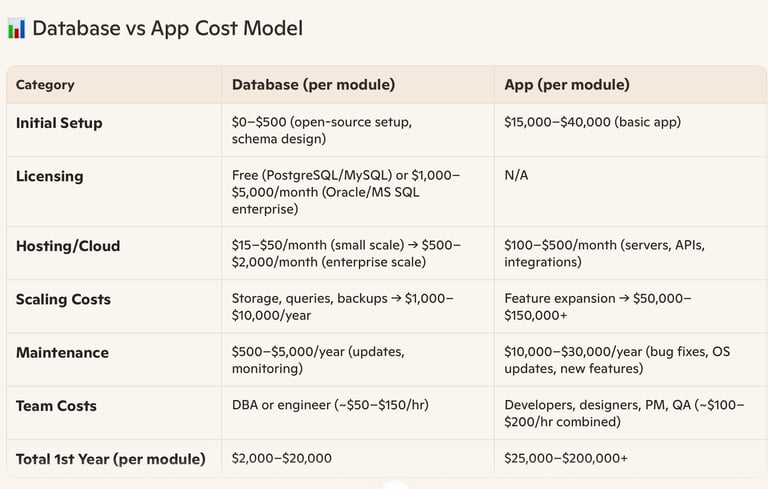Image resolution: width=768 pixels, height=489 pixels.
Task: Click the Maintenance row label
Action: pyautogui.click(x=62, y=352)
